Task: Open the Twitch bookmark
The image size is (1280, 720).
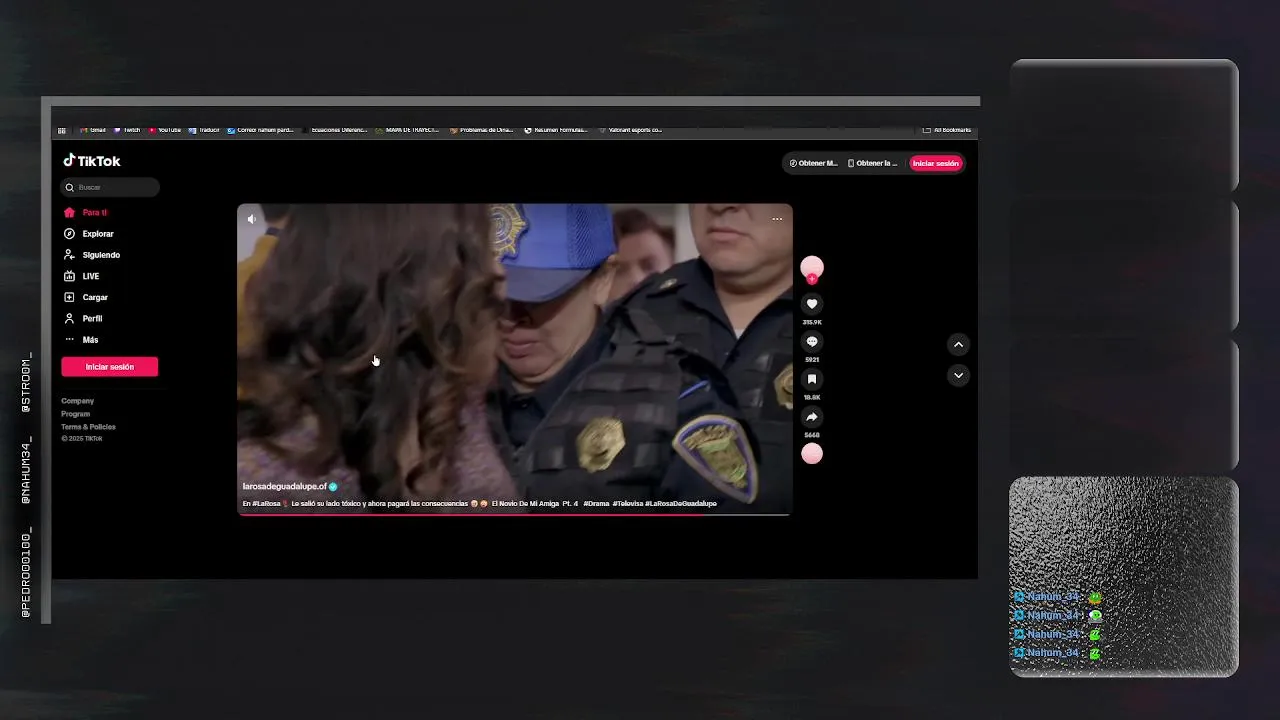Action: (x=127, y=130)
